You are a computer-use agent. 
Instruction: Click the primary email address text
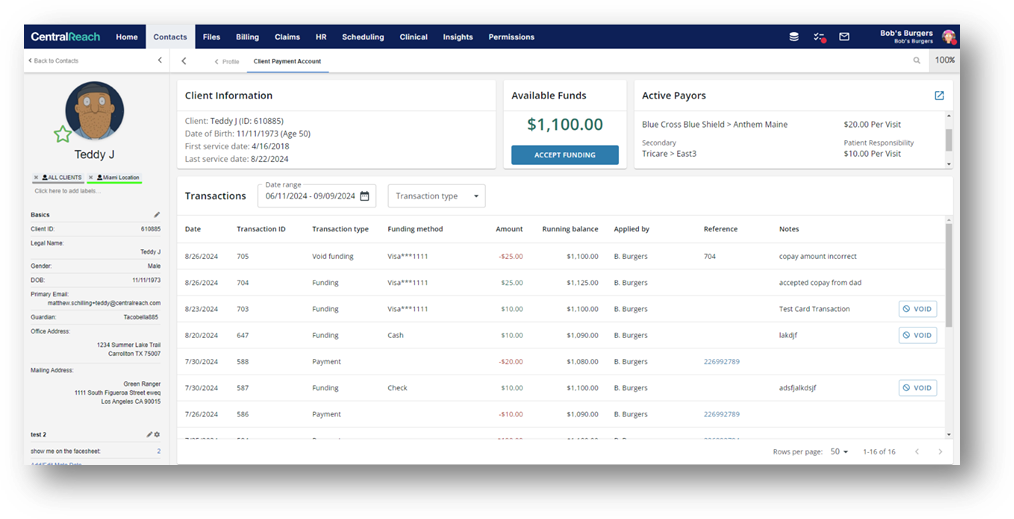coord(104,302)
